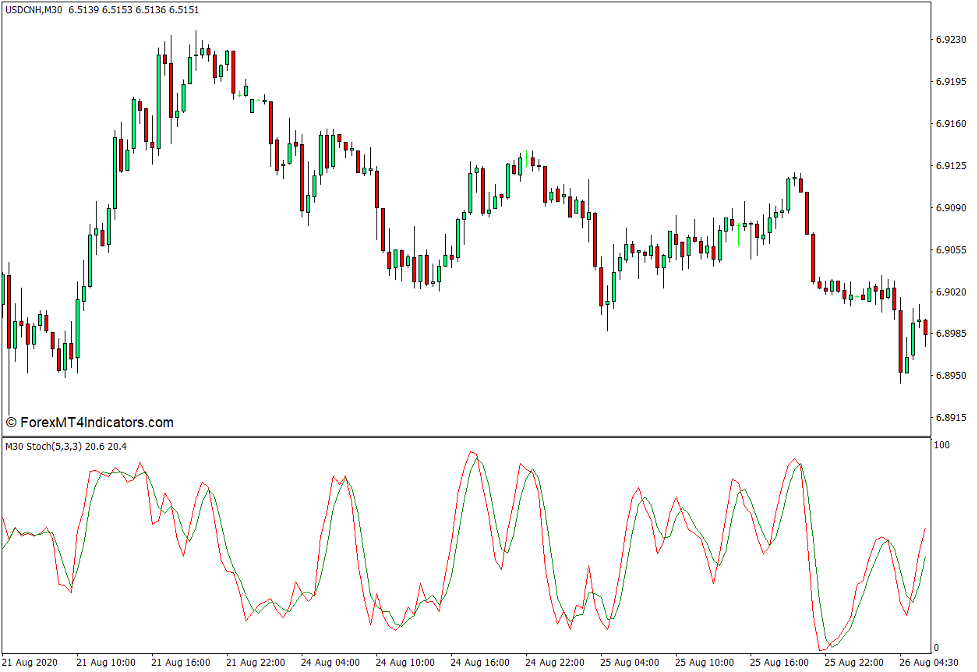The width and height of the screenshot is (977, 672).
Task: Click the 24 Aug 22:00 time marker
Action: 555,662
